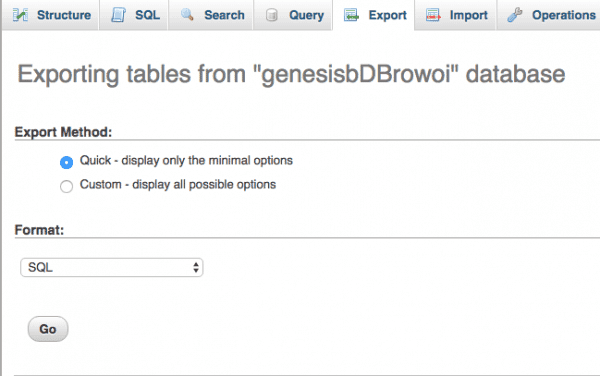The height and width of the screenshot is (376, 600).
Task: Click the Export tab icon
Action: [351, 15]
